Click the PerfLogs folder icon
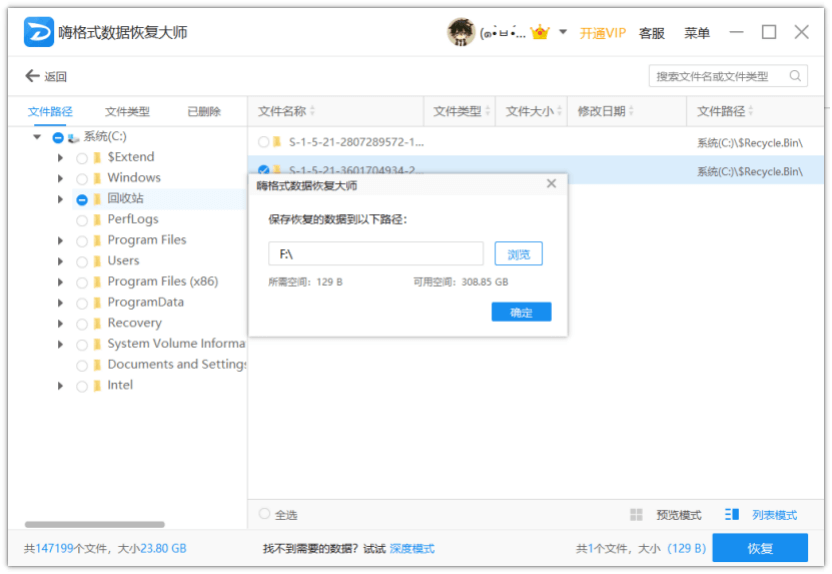The image size is (832, 574). (x=97, y=220)
